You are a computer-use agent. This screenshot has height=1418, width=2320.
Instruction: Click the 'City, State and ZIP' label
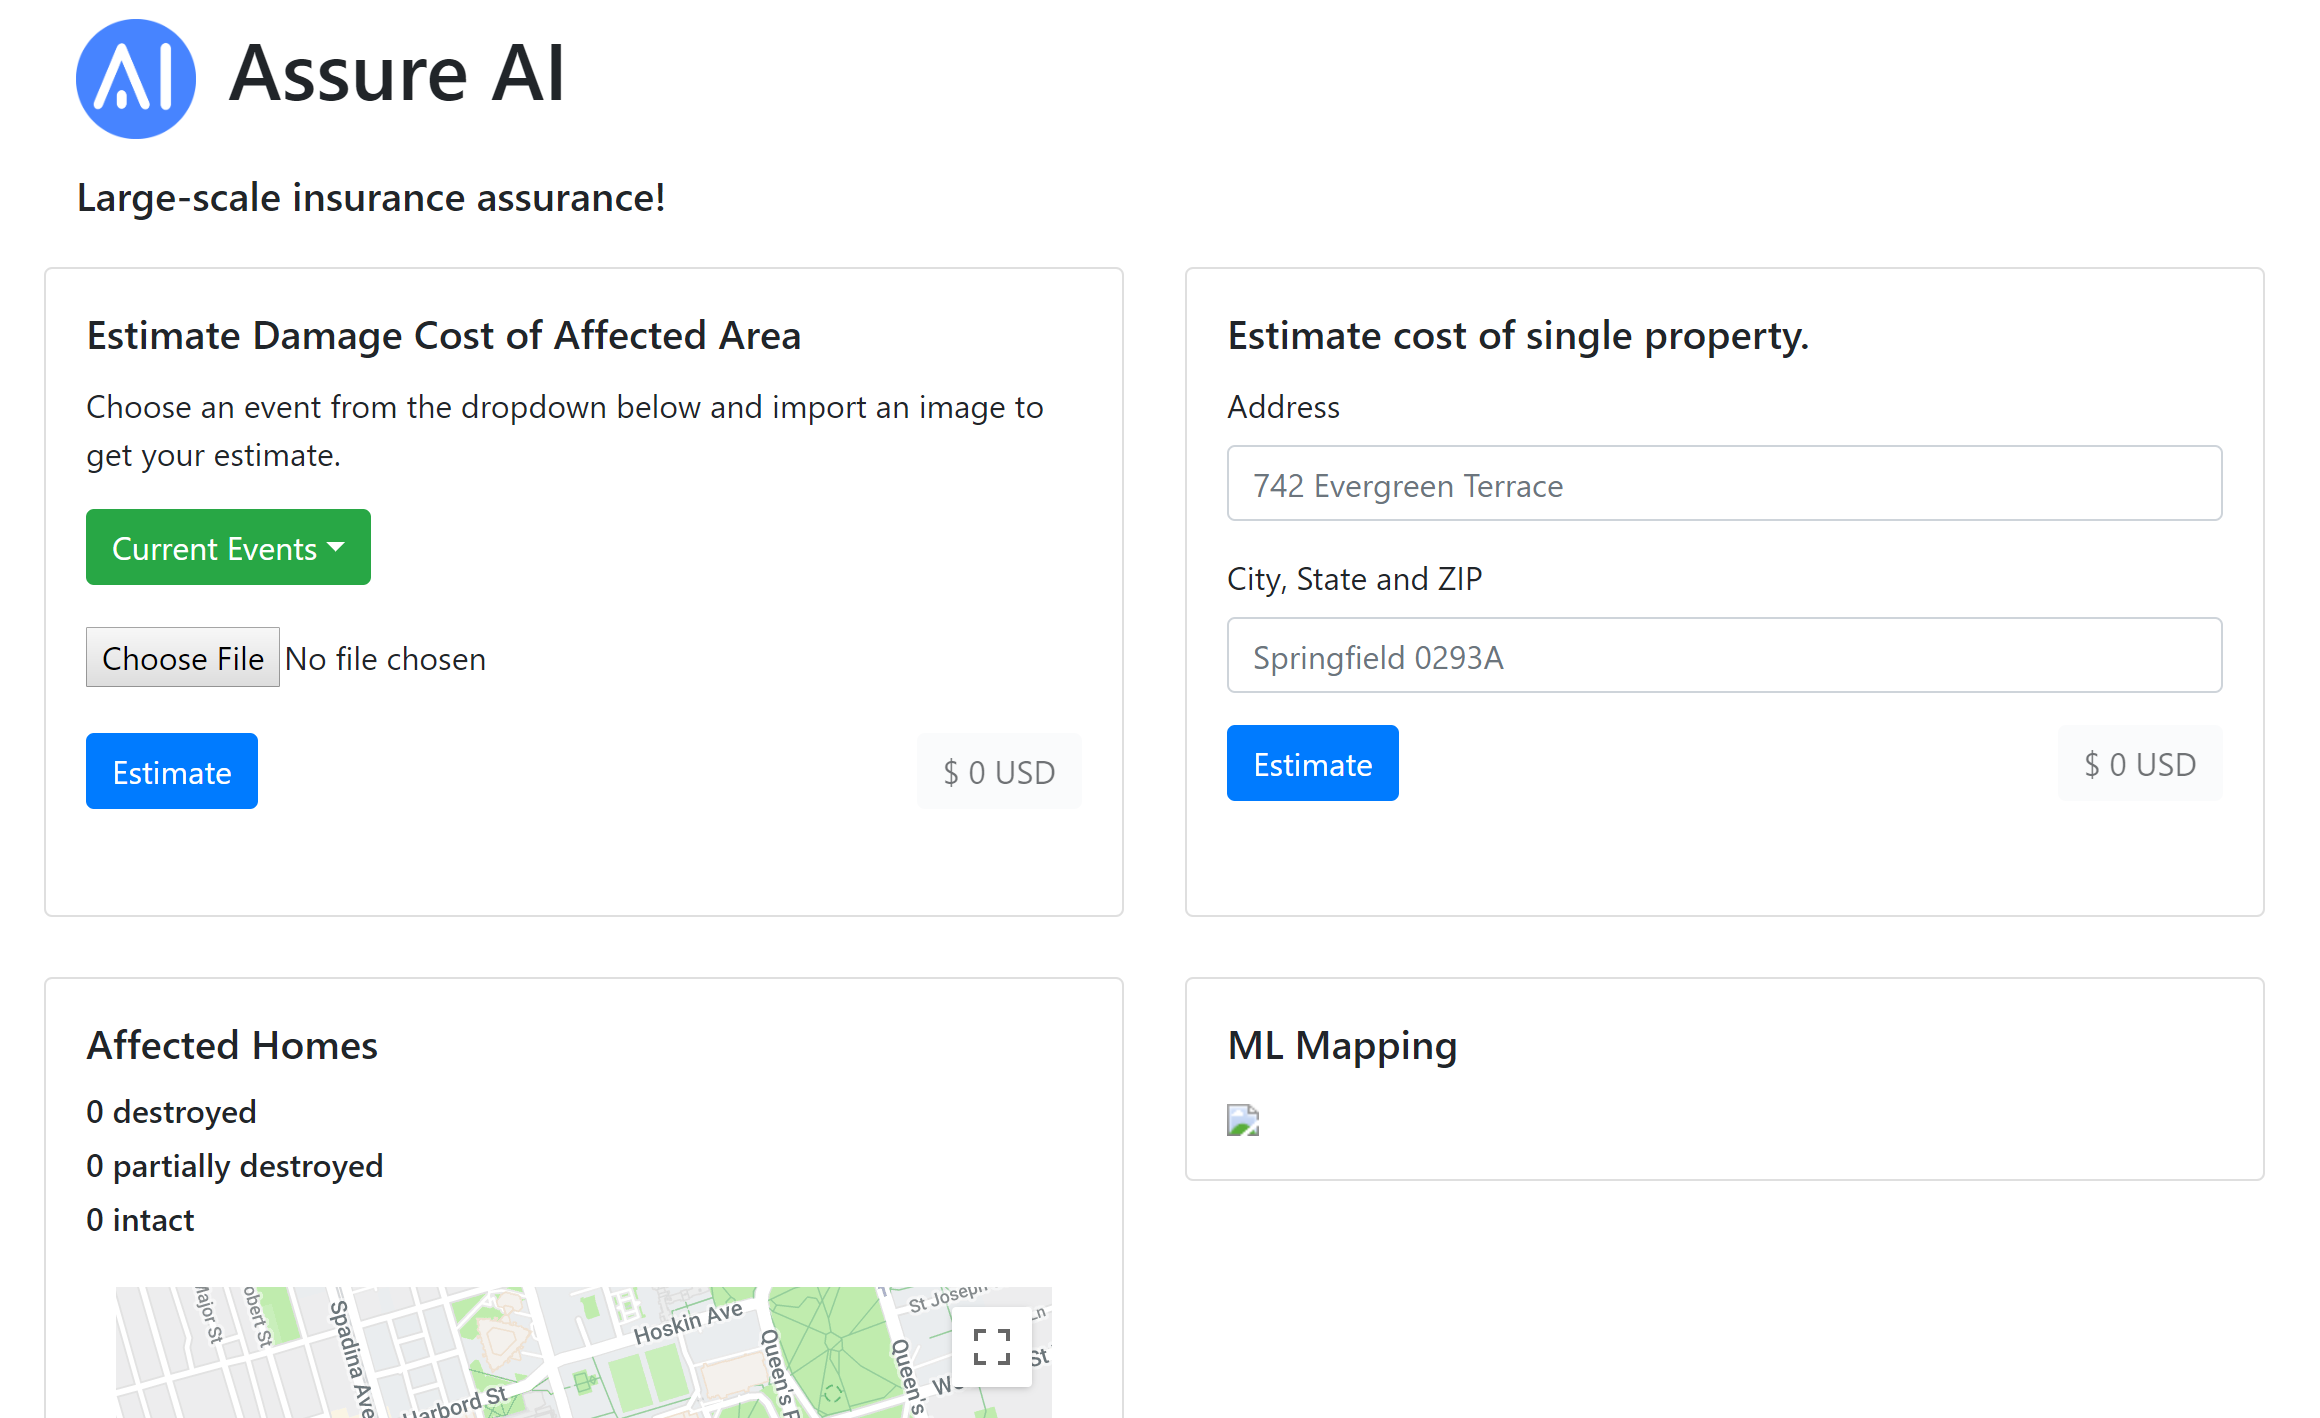[1354, 579]
